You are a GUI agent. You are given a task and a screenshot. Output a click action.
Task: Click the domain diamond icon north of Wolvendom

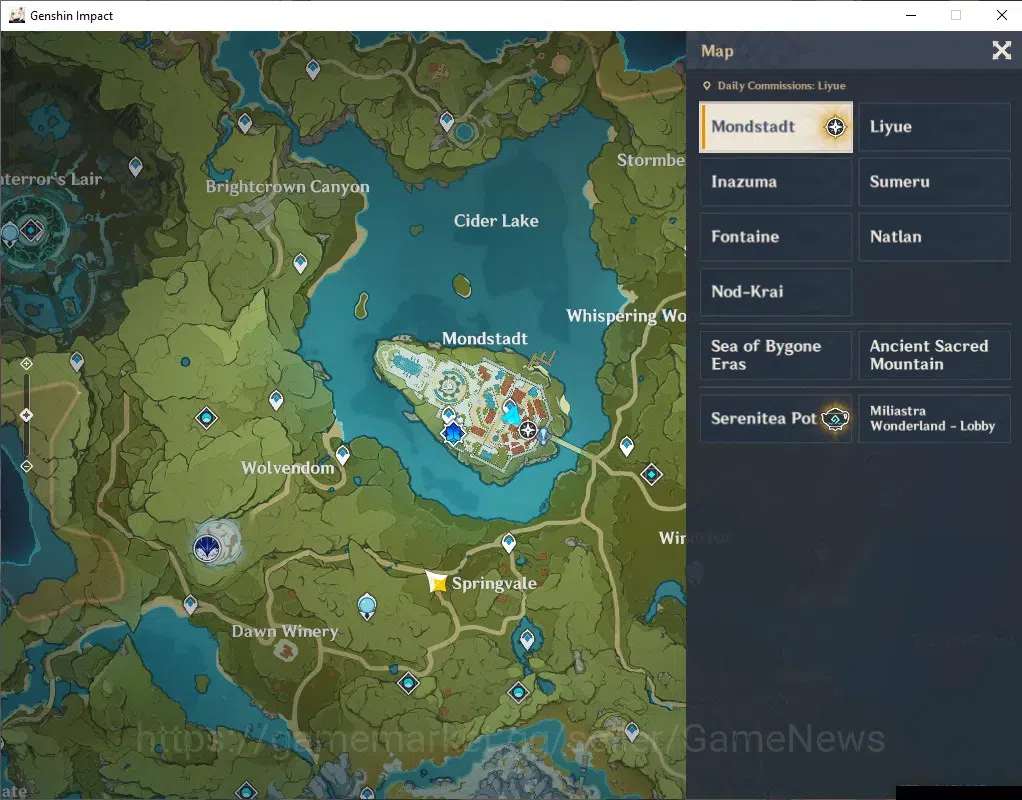tap(207, 417)
